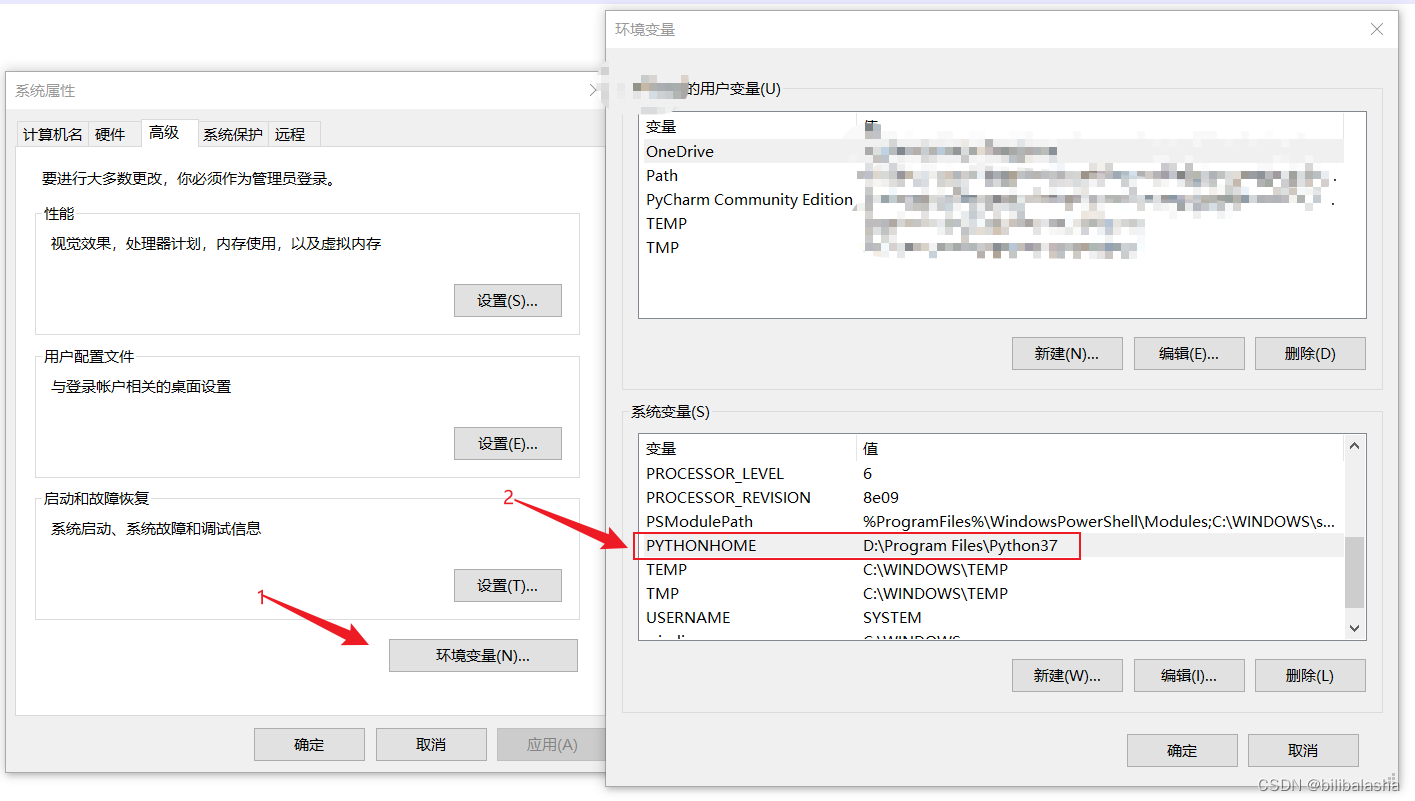Viewport: 1415px width, 801px height.
Task: Select PROCESSOR_REVISION system variable row
Action: 991,497
